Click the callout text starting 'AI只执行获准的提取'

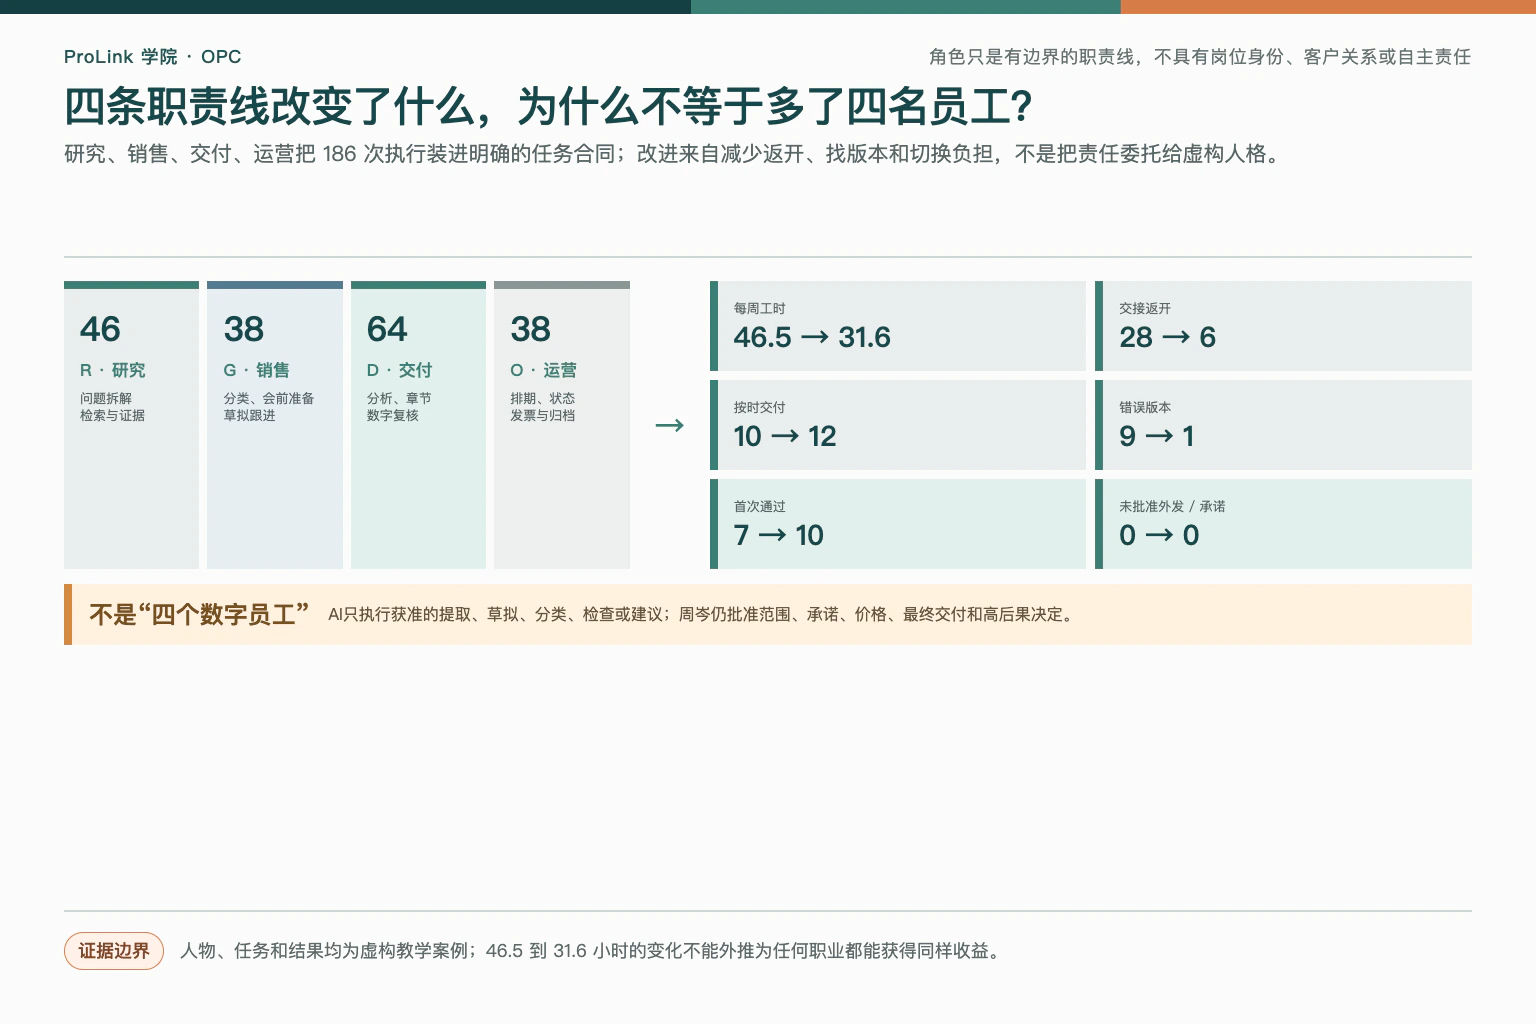[703, 615]
